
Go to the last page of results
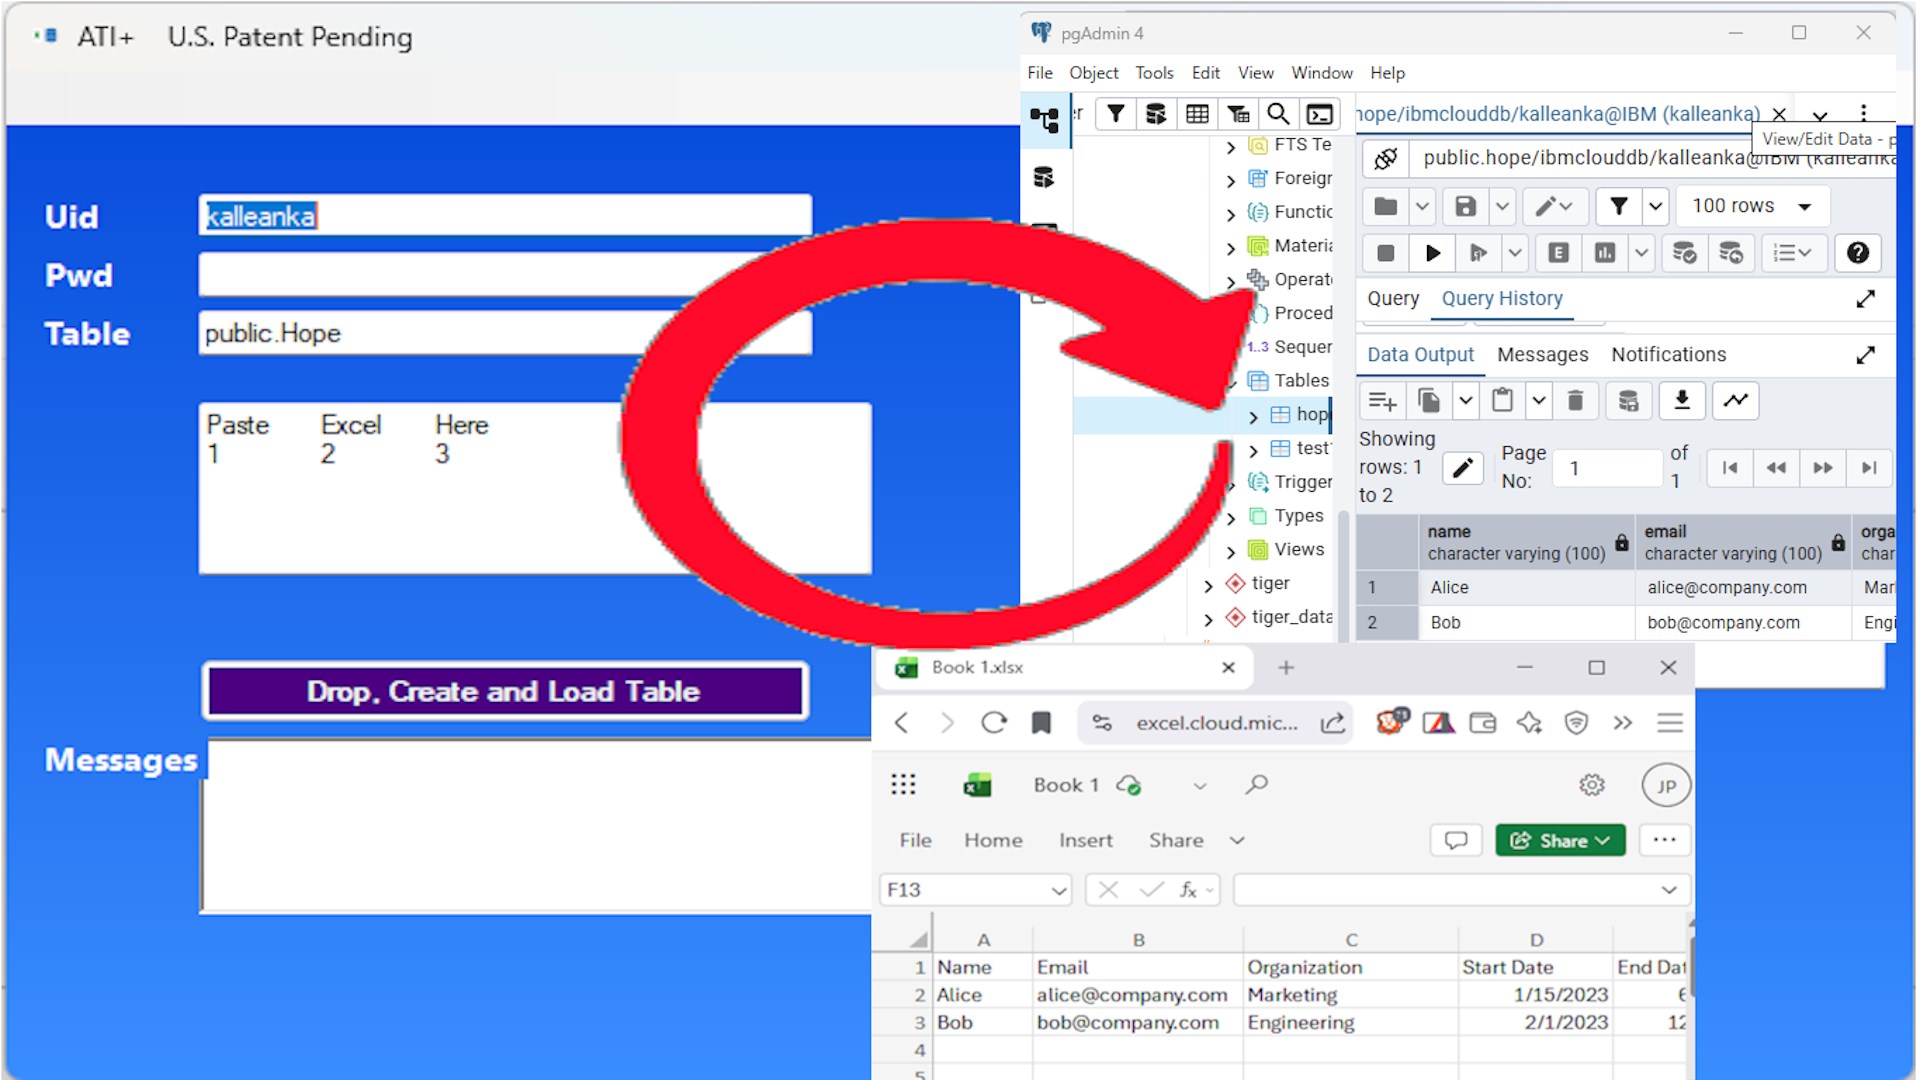[x=1868, y=468]
